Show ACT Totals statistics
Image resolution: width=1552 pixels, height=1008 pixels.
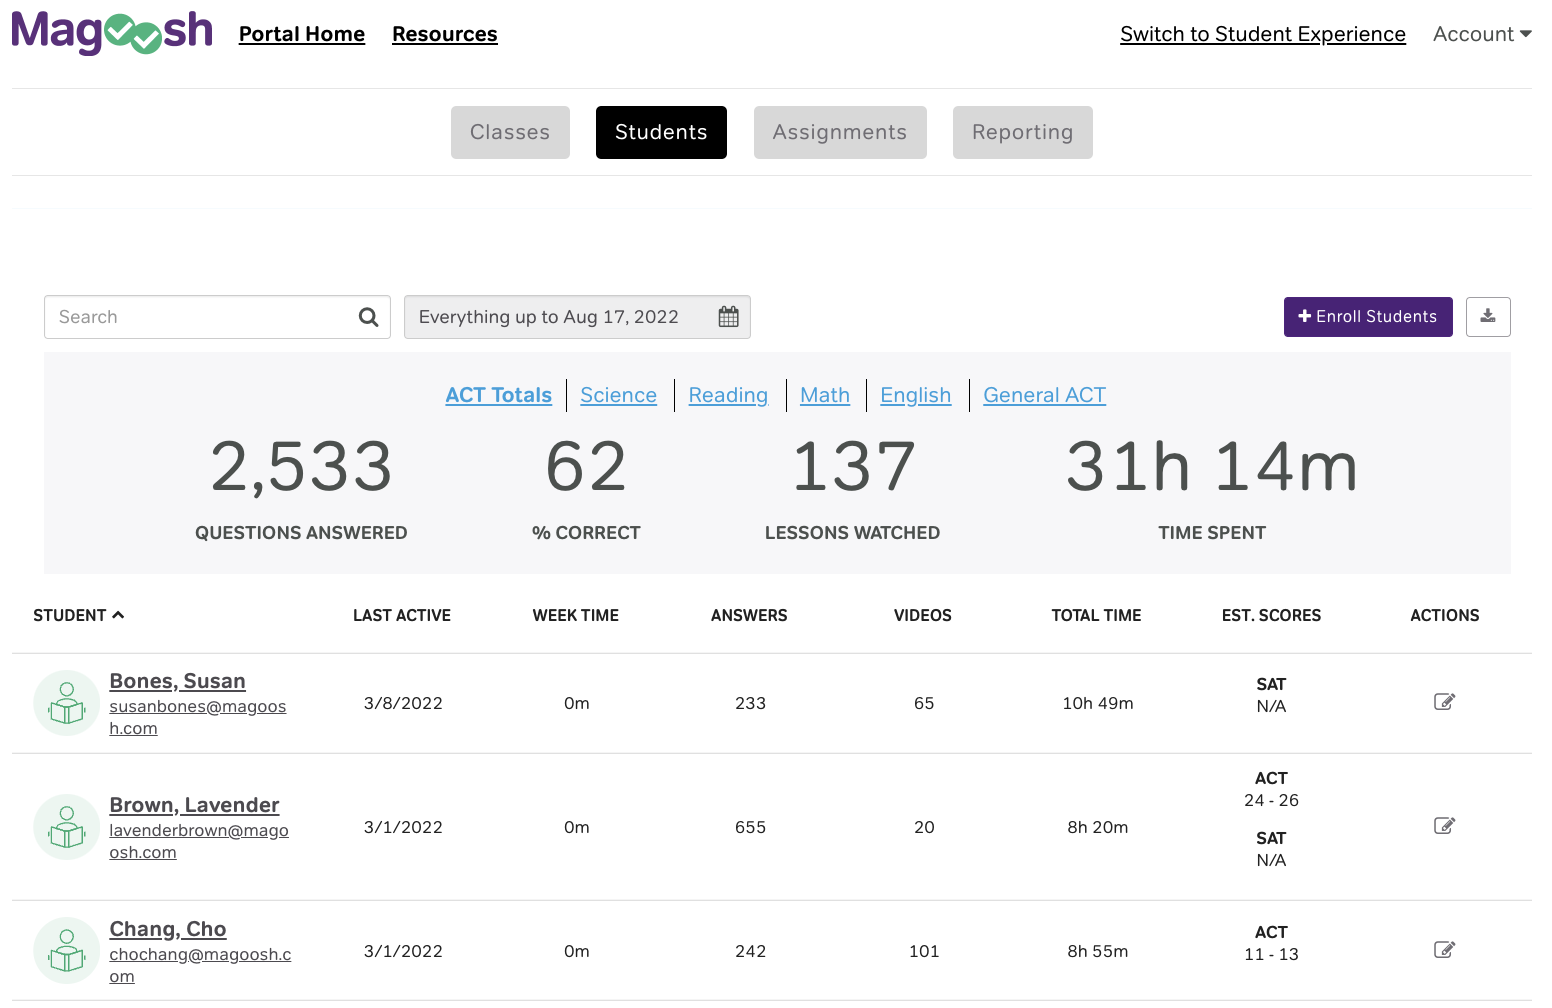tap(498, 395)
